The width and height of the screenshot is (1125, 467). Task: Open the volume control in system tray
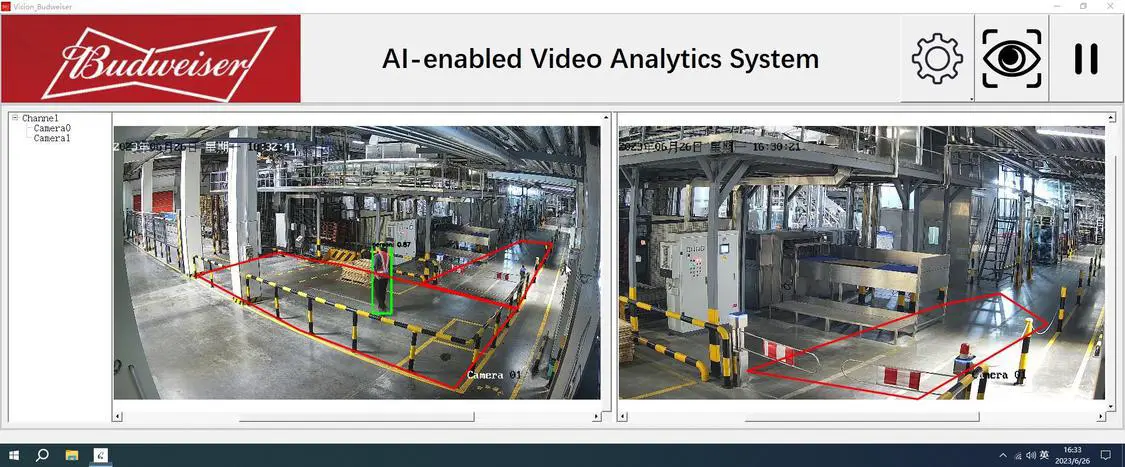coord(1031,455)
